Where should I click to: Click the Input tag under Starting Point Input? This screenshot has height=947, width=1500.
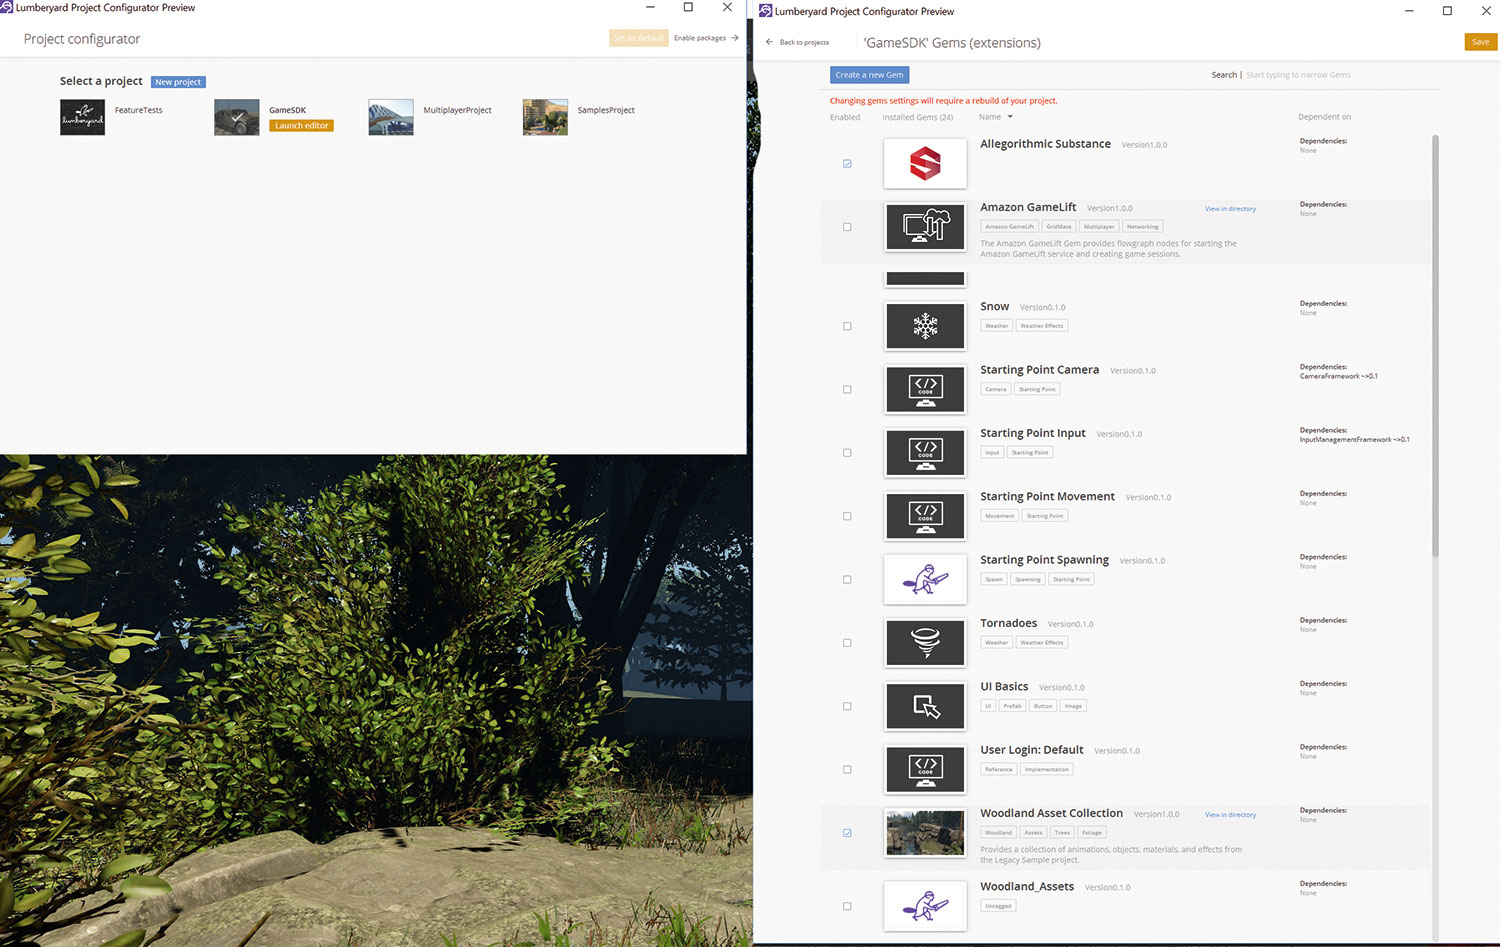[x=991, y=453]
